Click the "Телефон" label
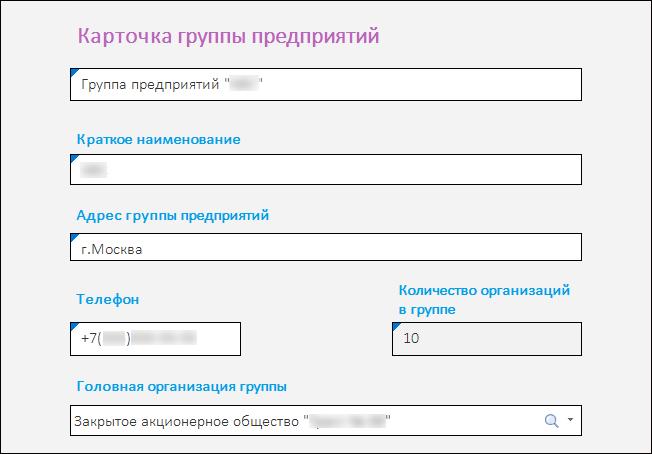This screenshot has height=454, width=652. point(107,298)
